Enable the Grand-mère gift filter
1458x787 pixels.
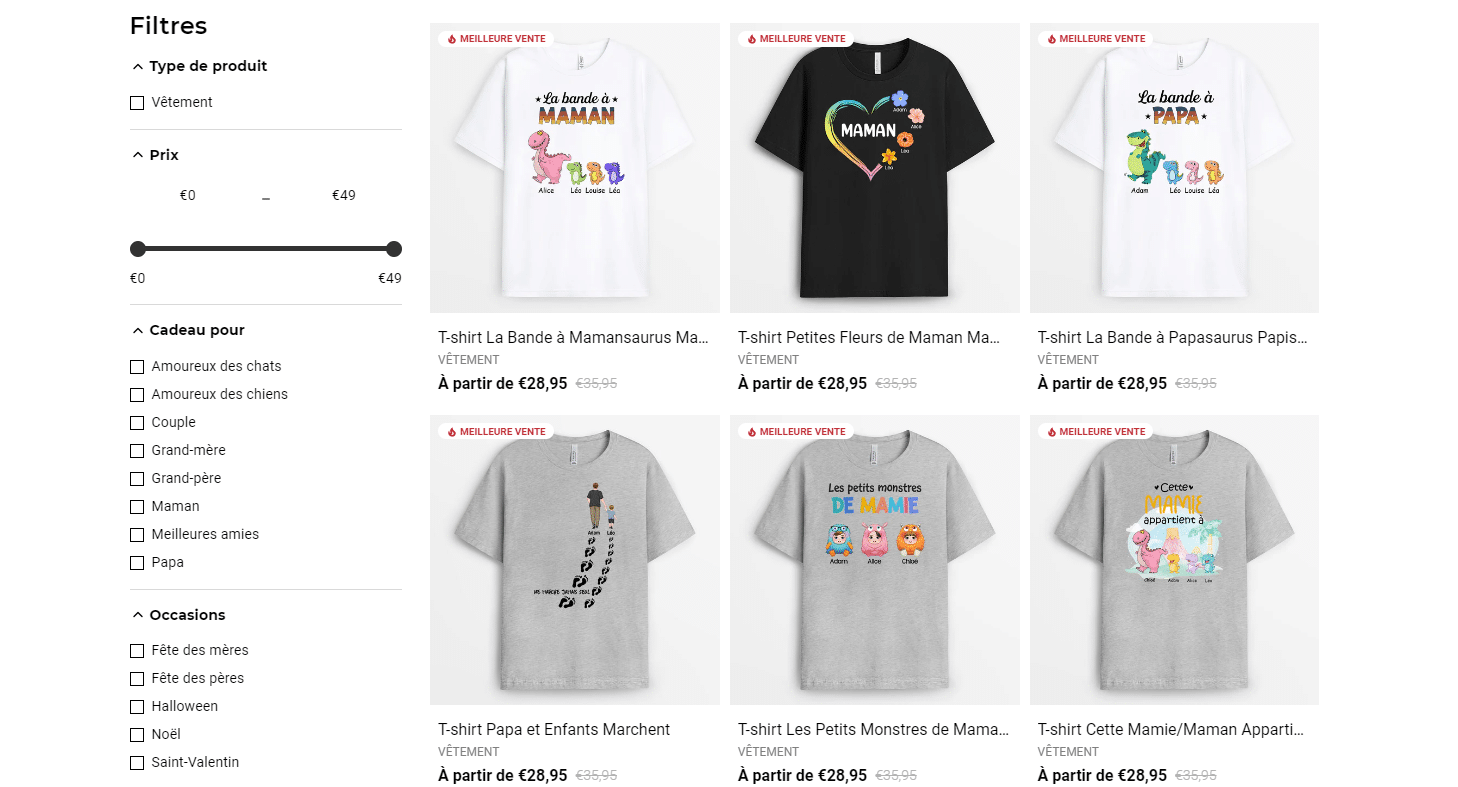click(137, 451)
